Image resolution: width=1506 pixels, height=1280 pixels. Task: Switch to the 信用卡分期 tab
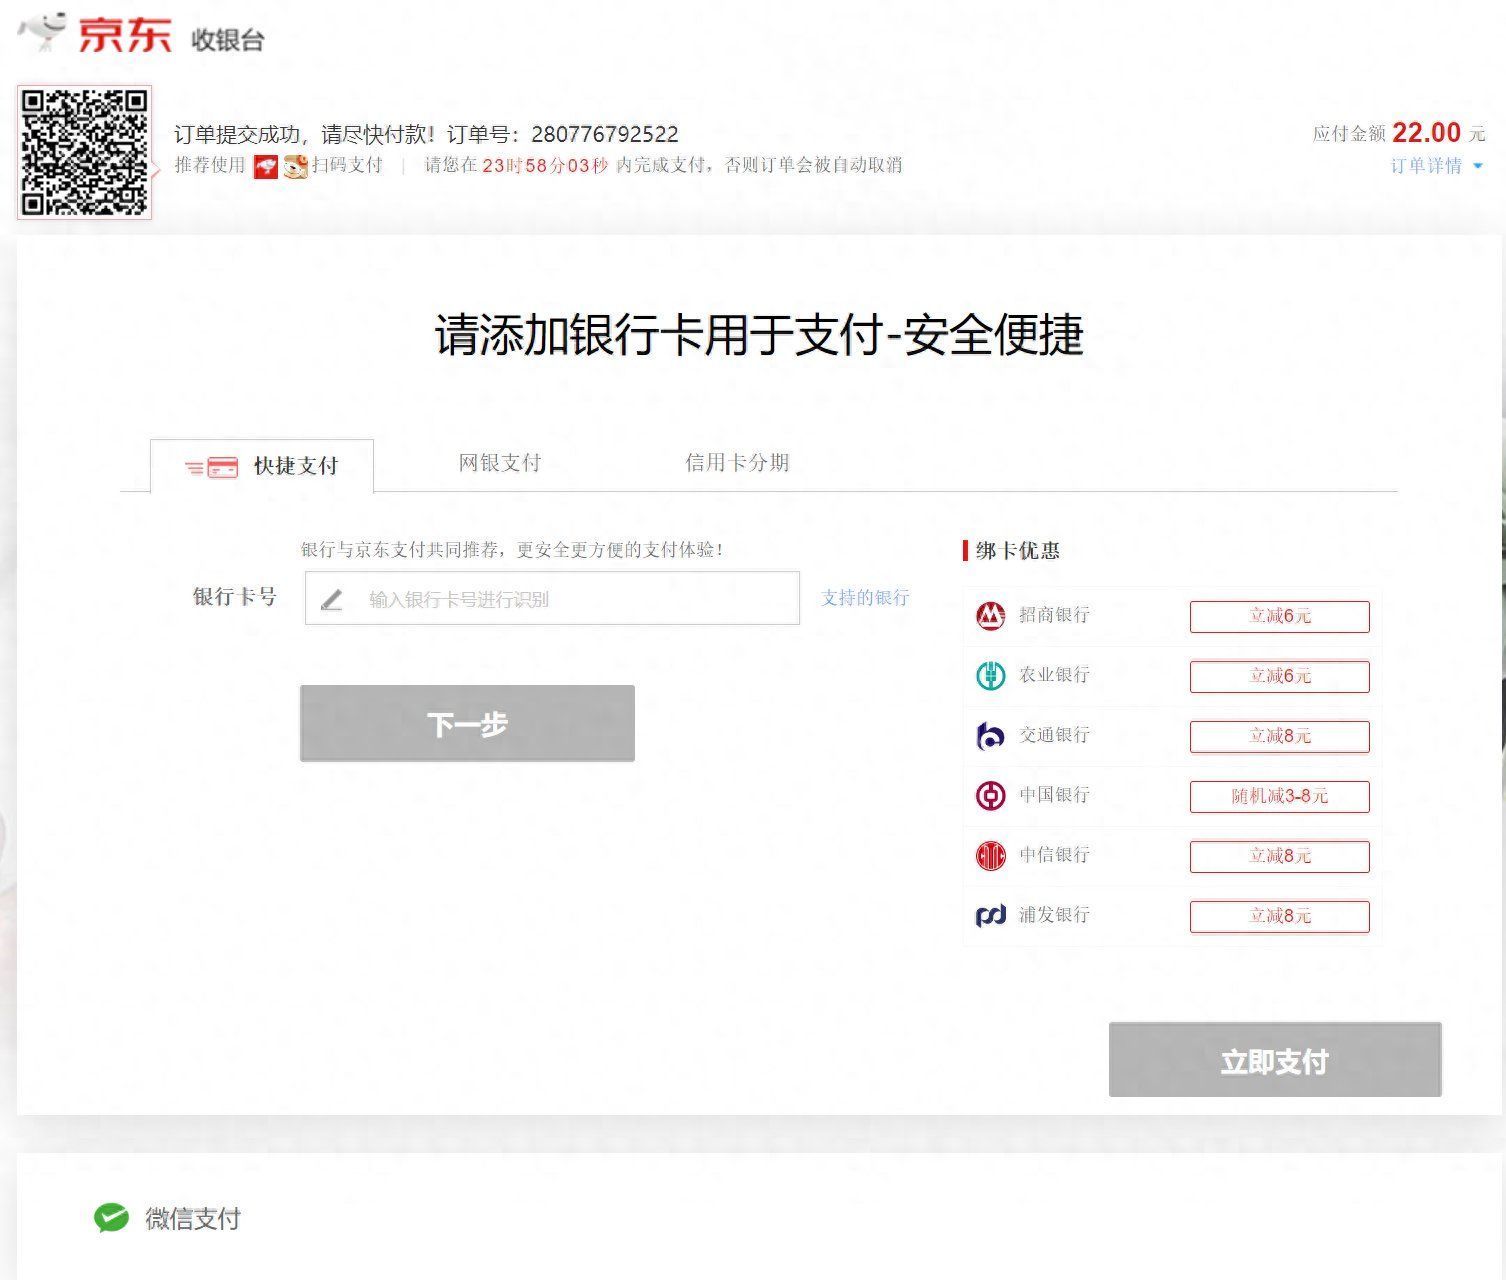[737, 463]
